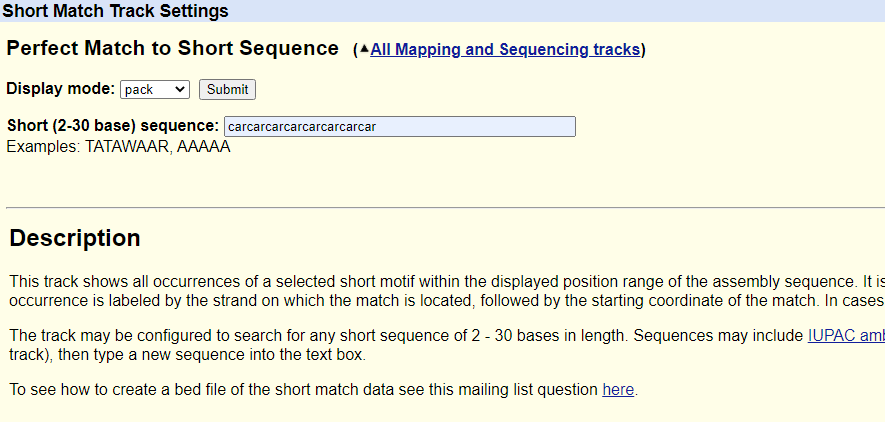
Task: Click the paragraph starting "This track shows"
Action: (x=445, y=291)
